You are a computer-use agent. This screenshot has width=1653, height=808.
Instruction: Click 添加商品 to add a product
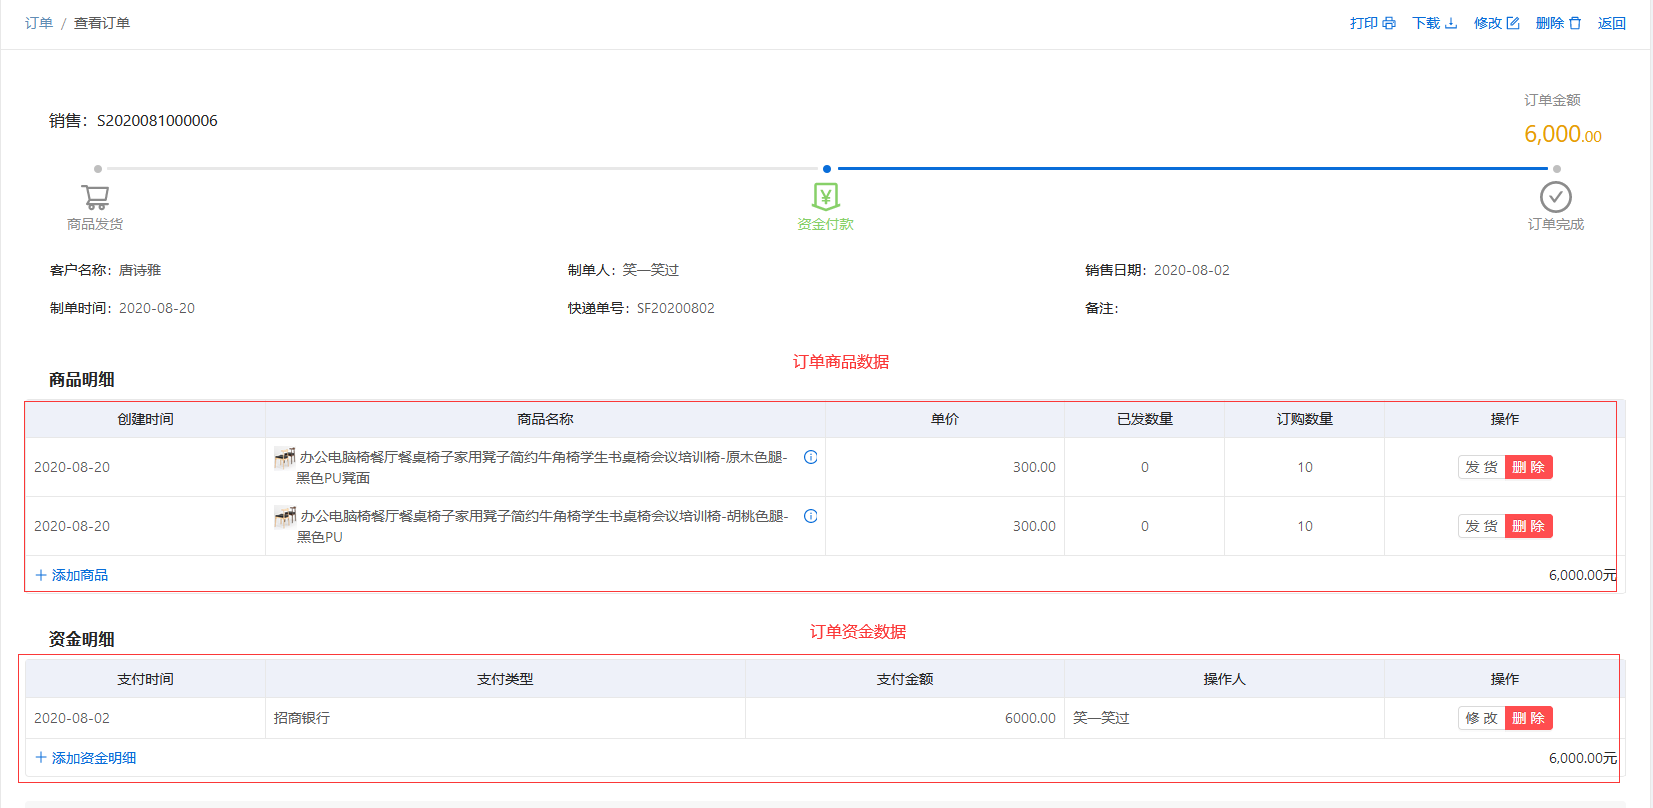point(72,575)
